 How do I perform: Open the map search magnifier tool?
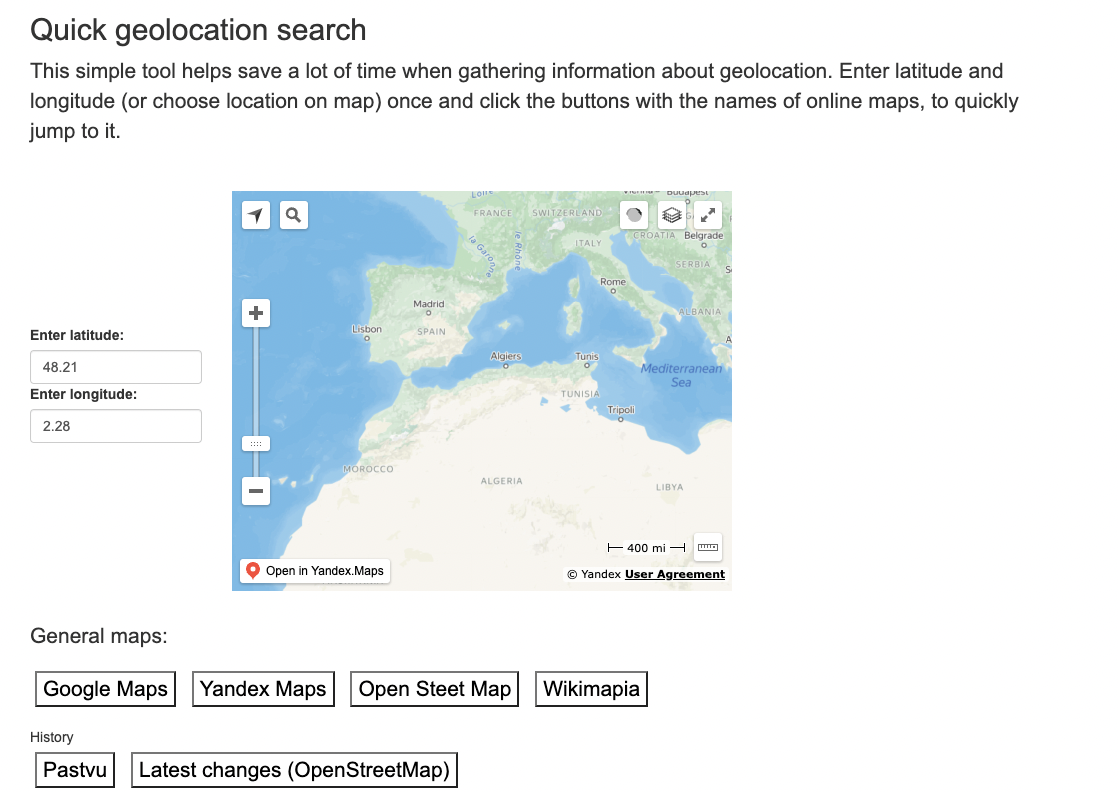pyautogui.click(x=293, y=215)
